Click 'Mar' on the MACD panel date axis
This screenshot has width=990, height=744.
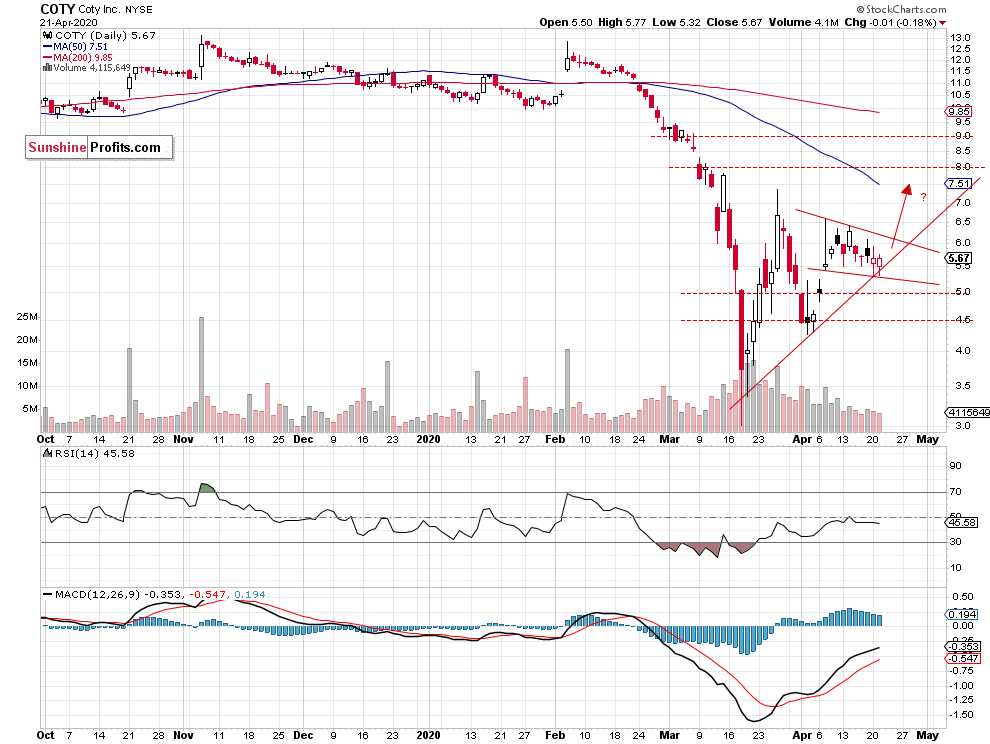669,735
